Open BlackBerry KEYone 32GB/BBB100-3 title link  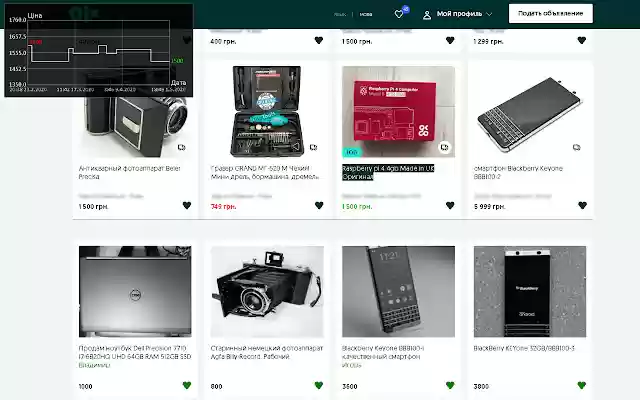click(x=524, y=348)
